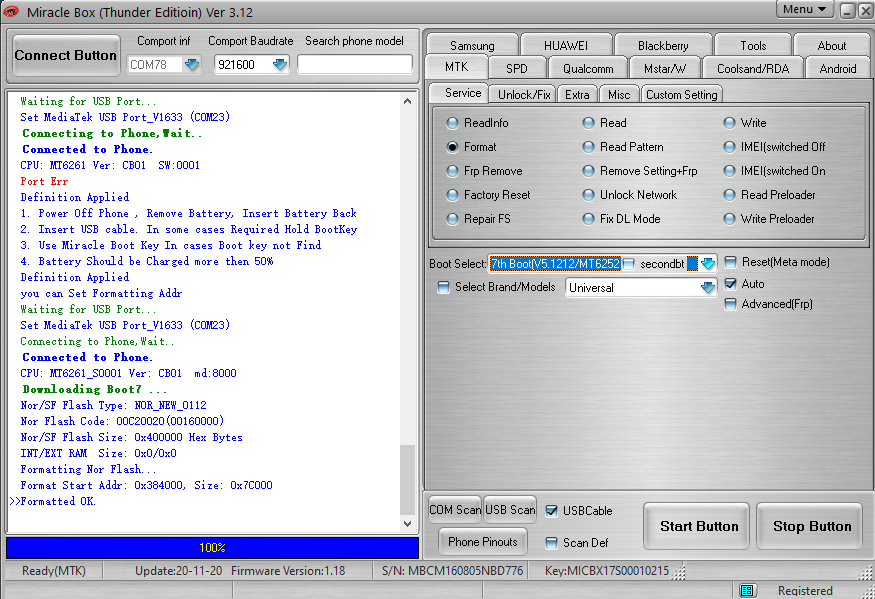Click the 'Port Err' log line

44,181
